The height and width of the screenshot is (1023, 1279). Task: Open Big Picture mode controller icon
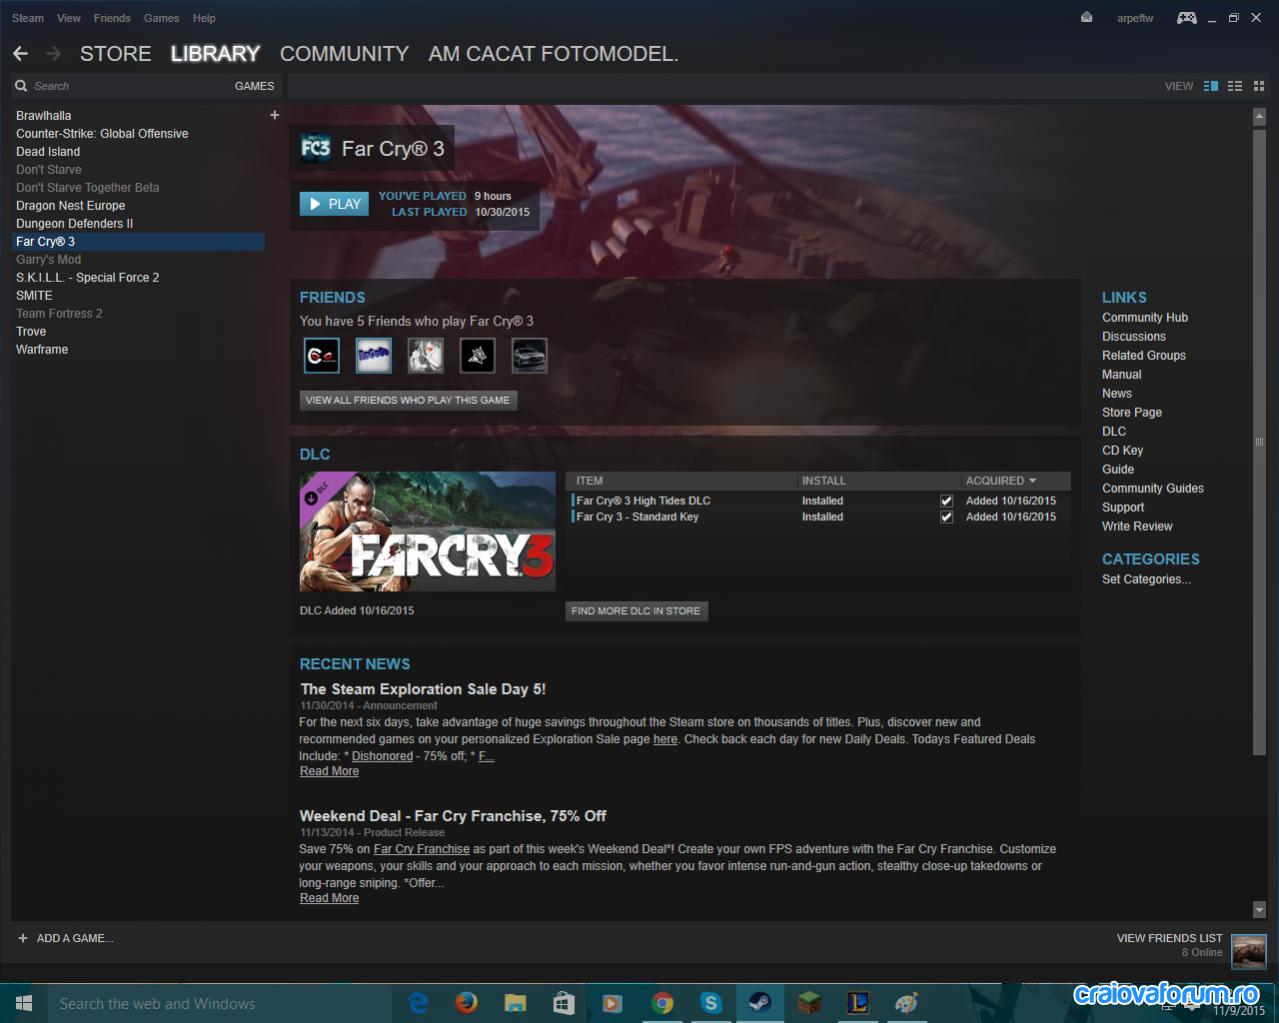[x=1187, y=18]
